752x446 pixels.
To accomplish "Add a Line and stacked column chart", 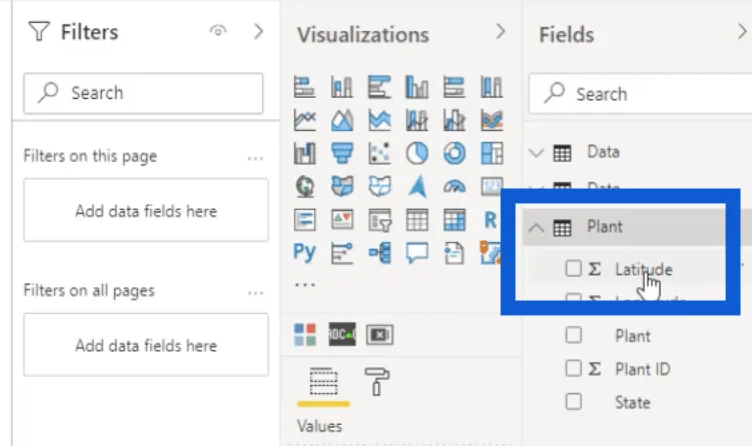I will click(417, 120).
